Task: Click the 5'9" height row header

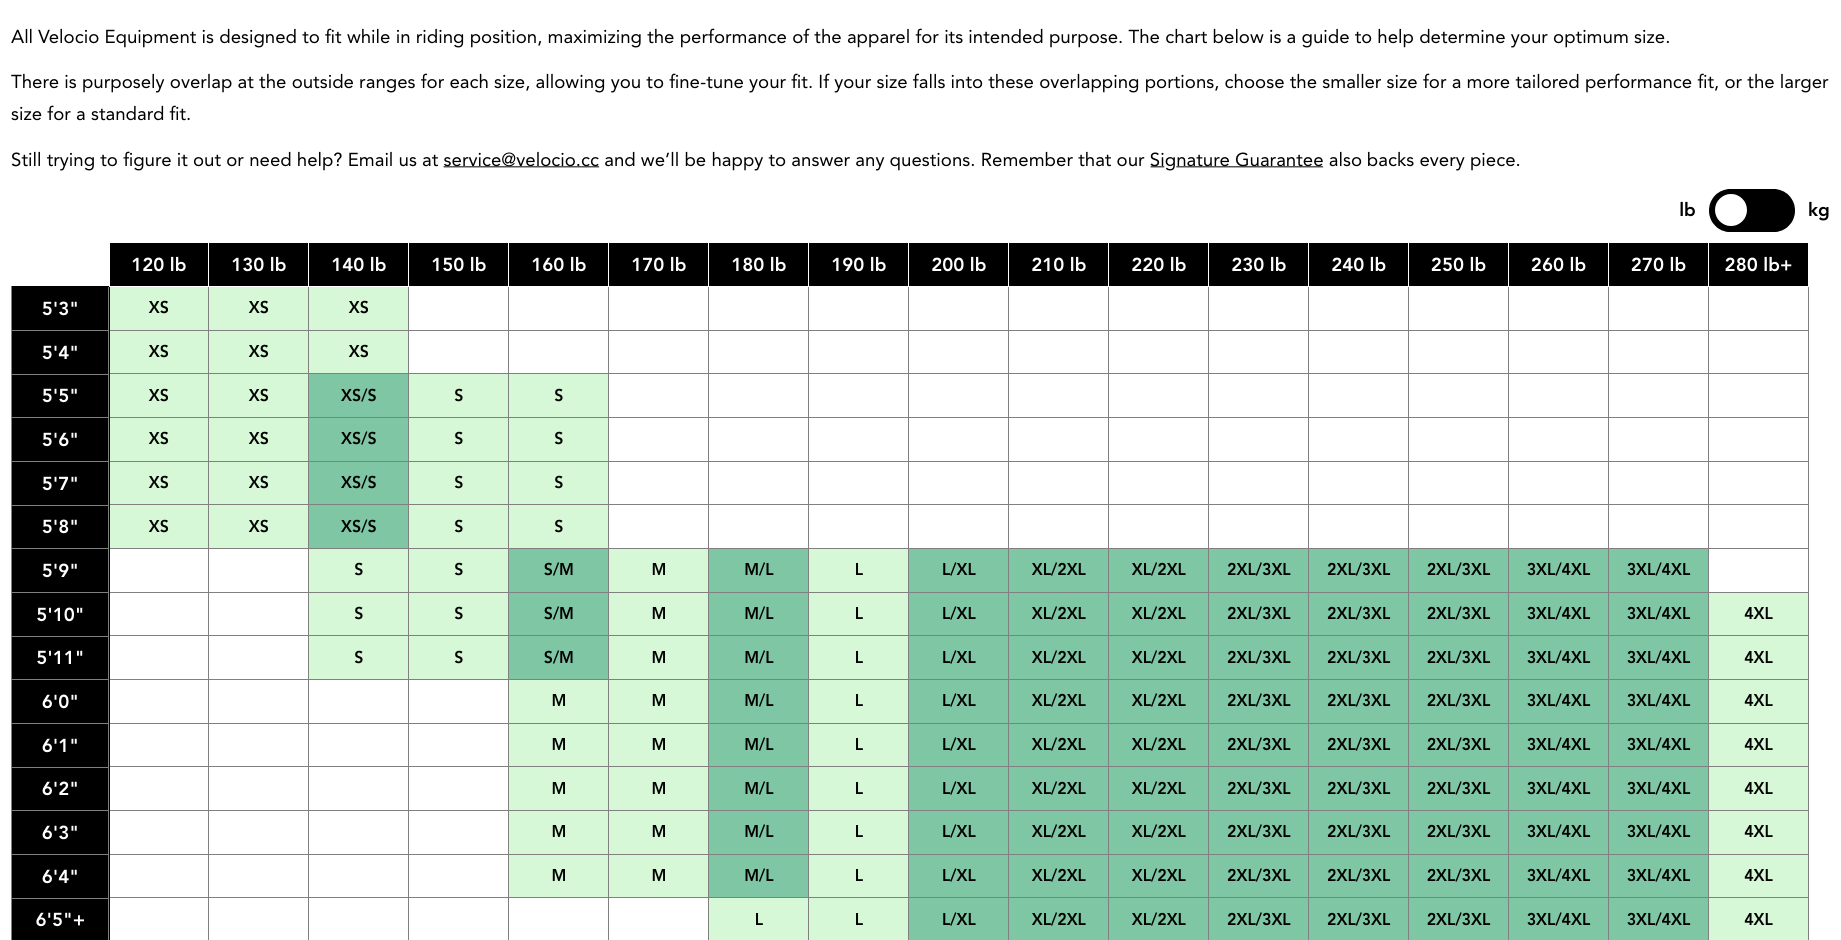Action: click(x=60, y=570)
